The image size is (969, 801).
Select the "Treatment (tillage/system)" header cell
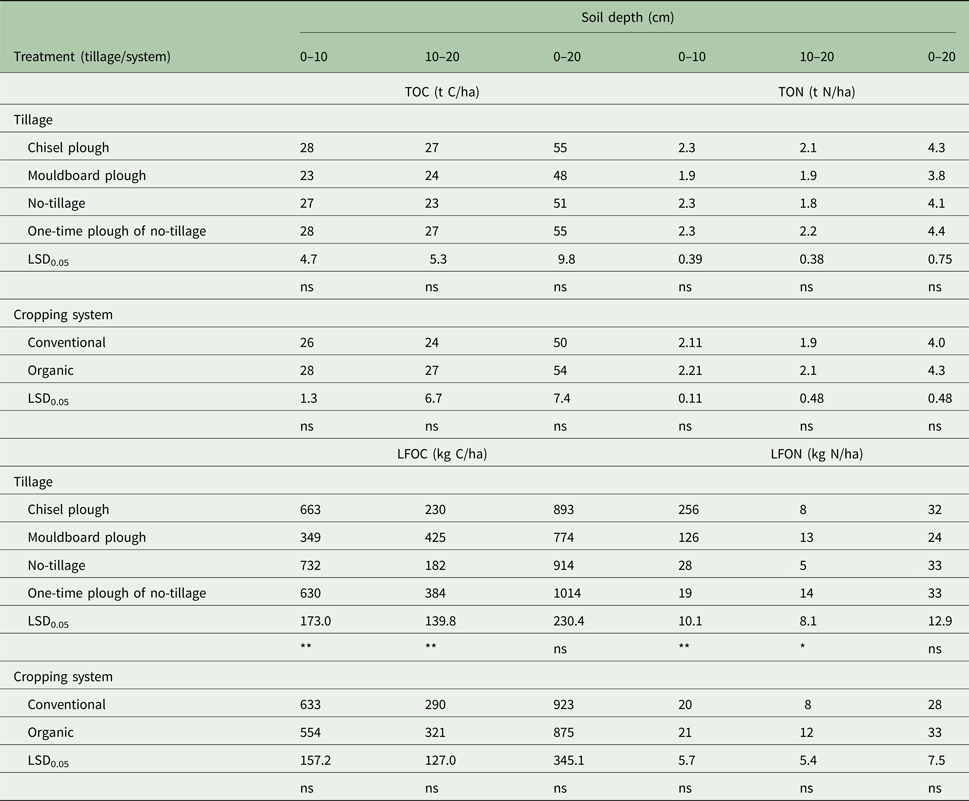point(92,56)
